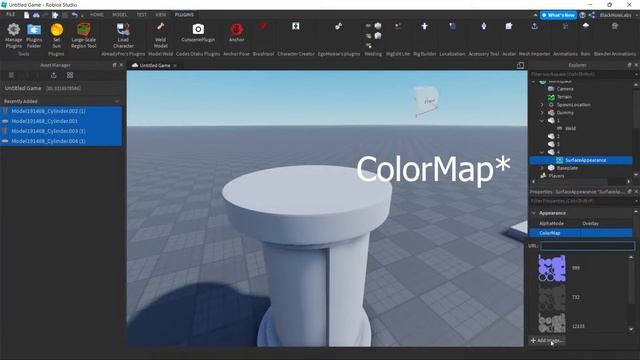Open the Animations plugin icon

coord(565,26)
